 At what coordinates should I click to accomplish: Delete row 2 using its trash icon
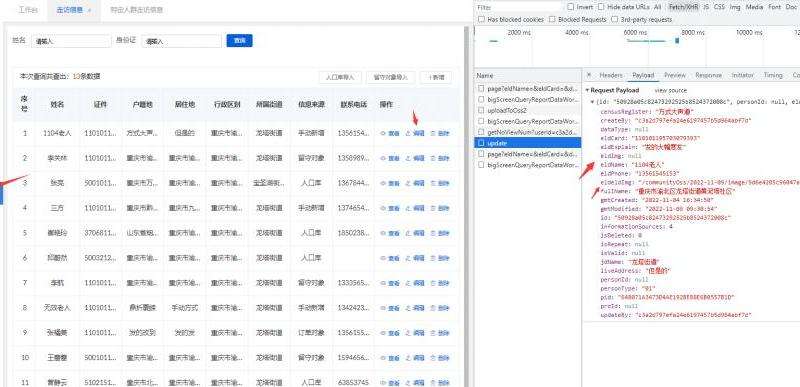pyautogui.click(x=433, y=159)
